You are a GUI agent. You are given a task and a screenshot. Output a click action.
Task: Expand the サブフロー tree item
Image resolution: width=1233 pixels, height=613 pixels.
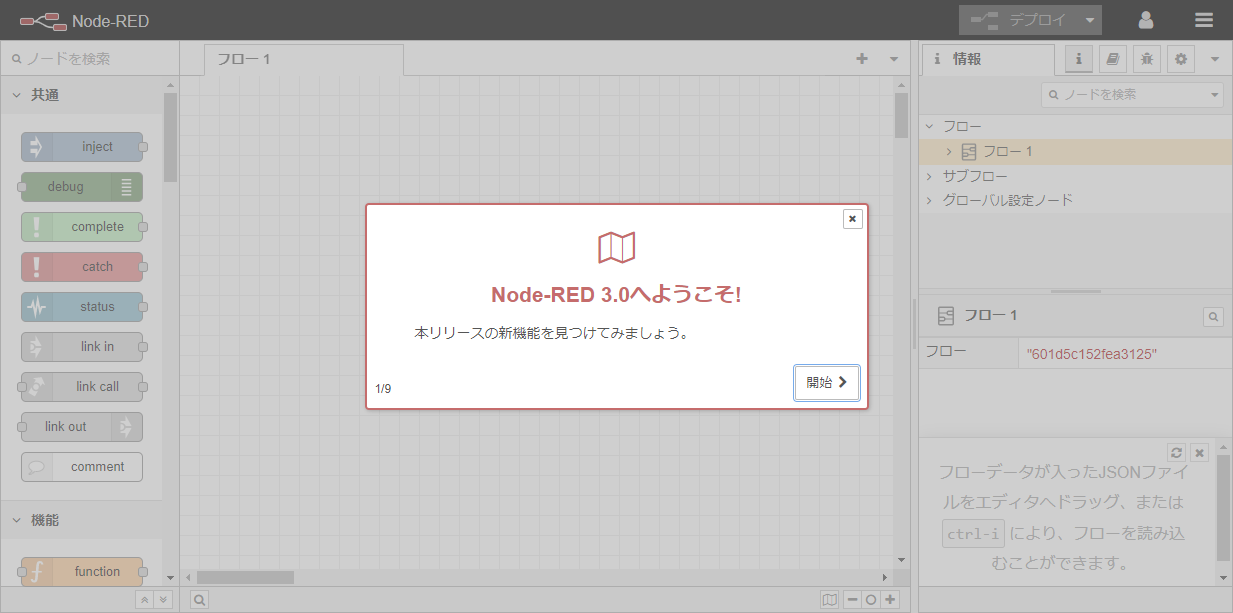929,176
